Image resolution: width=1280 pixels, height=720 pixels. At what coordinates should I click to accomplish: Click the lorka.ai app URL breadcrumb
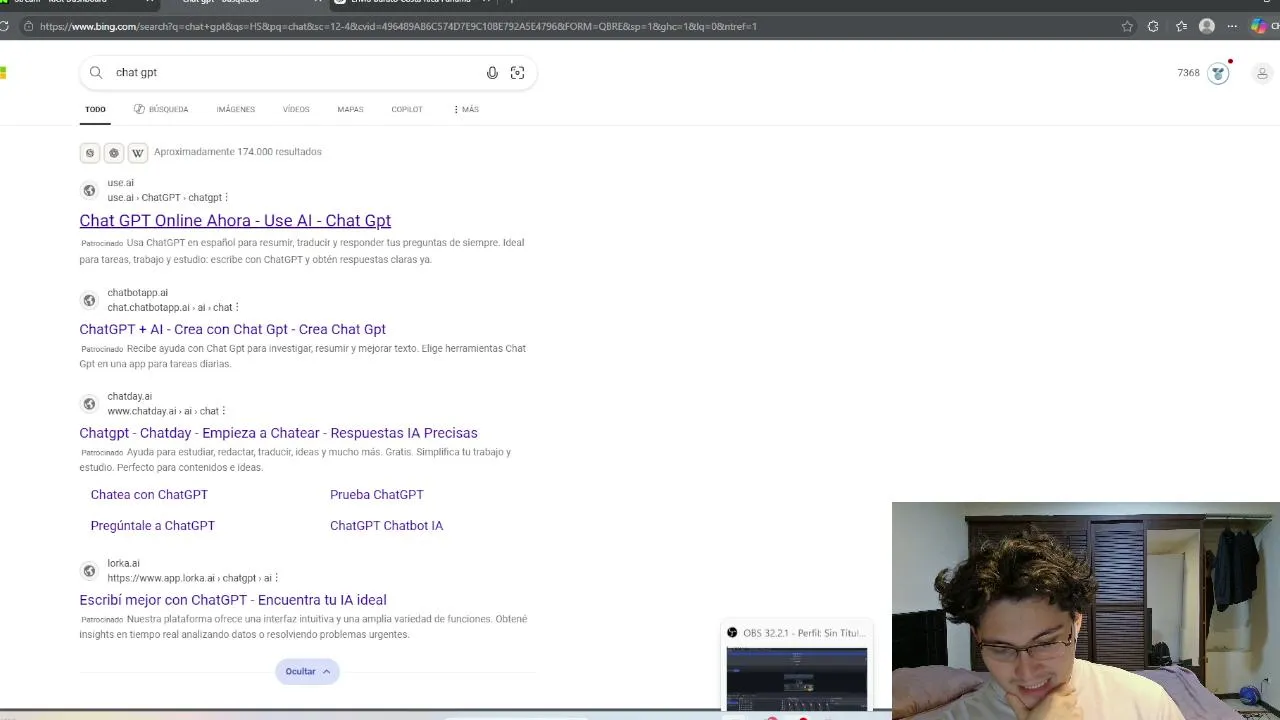(x=189, y=578)
